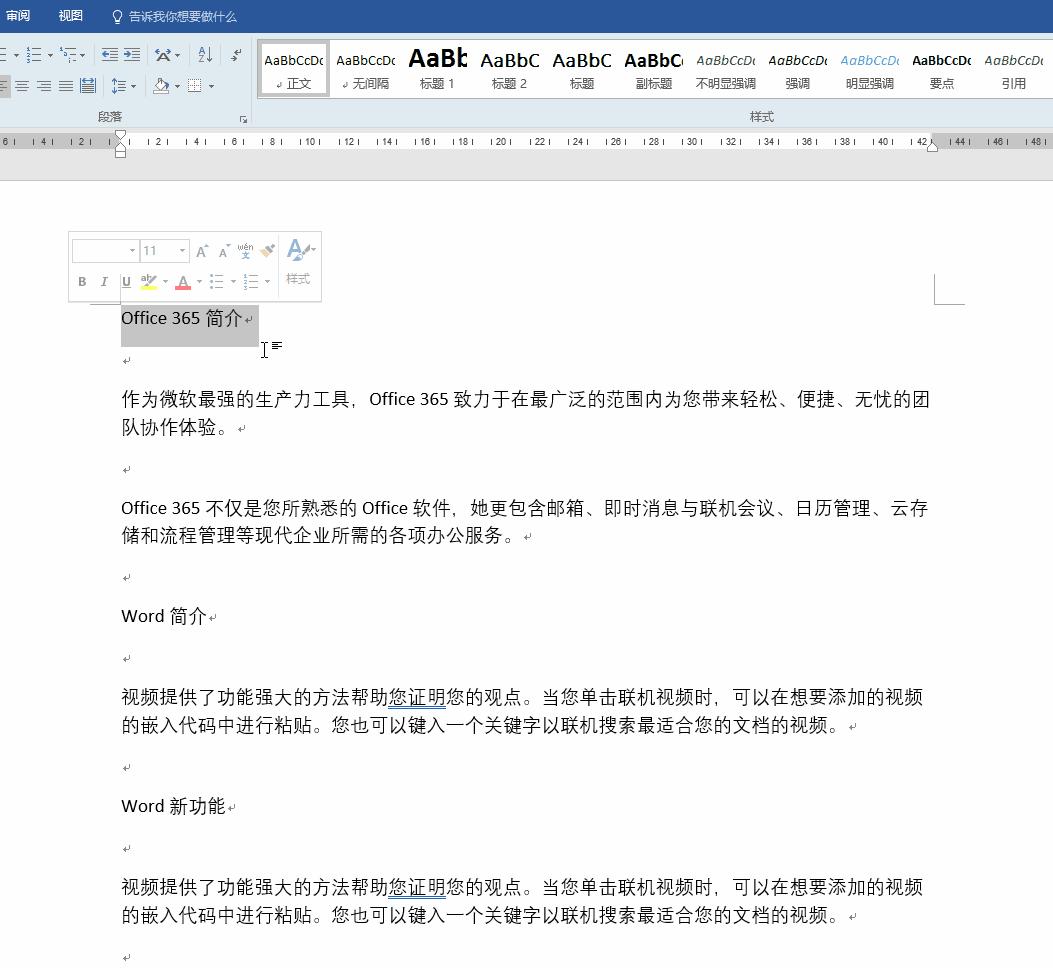Viewport: 1053px width, 968px height.
Task: Expand the Borders dropdown arrow
Action: point(211,87)
